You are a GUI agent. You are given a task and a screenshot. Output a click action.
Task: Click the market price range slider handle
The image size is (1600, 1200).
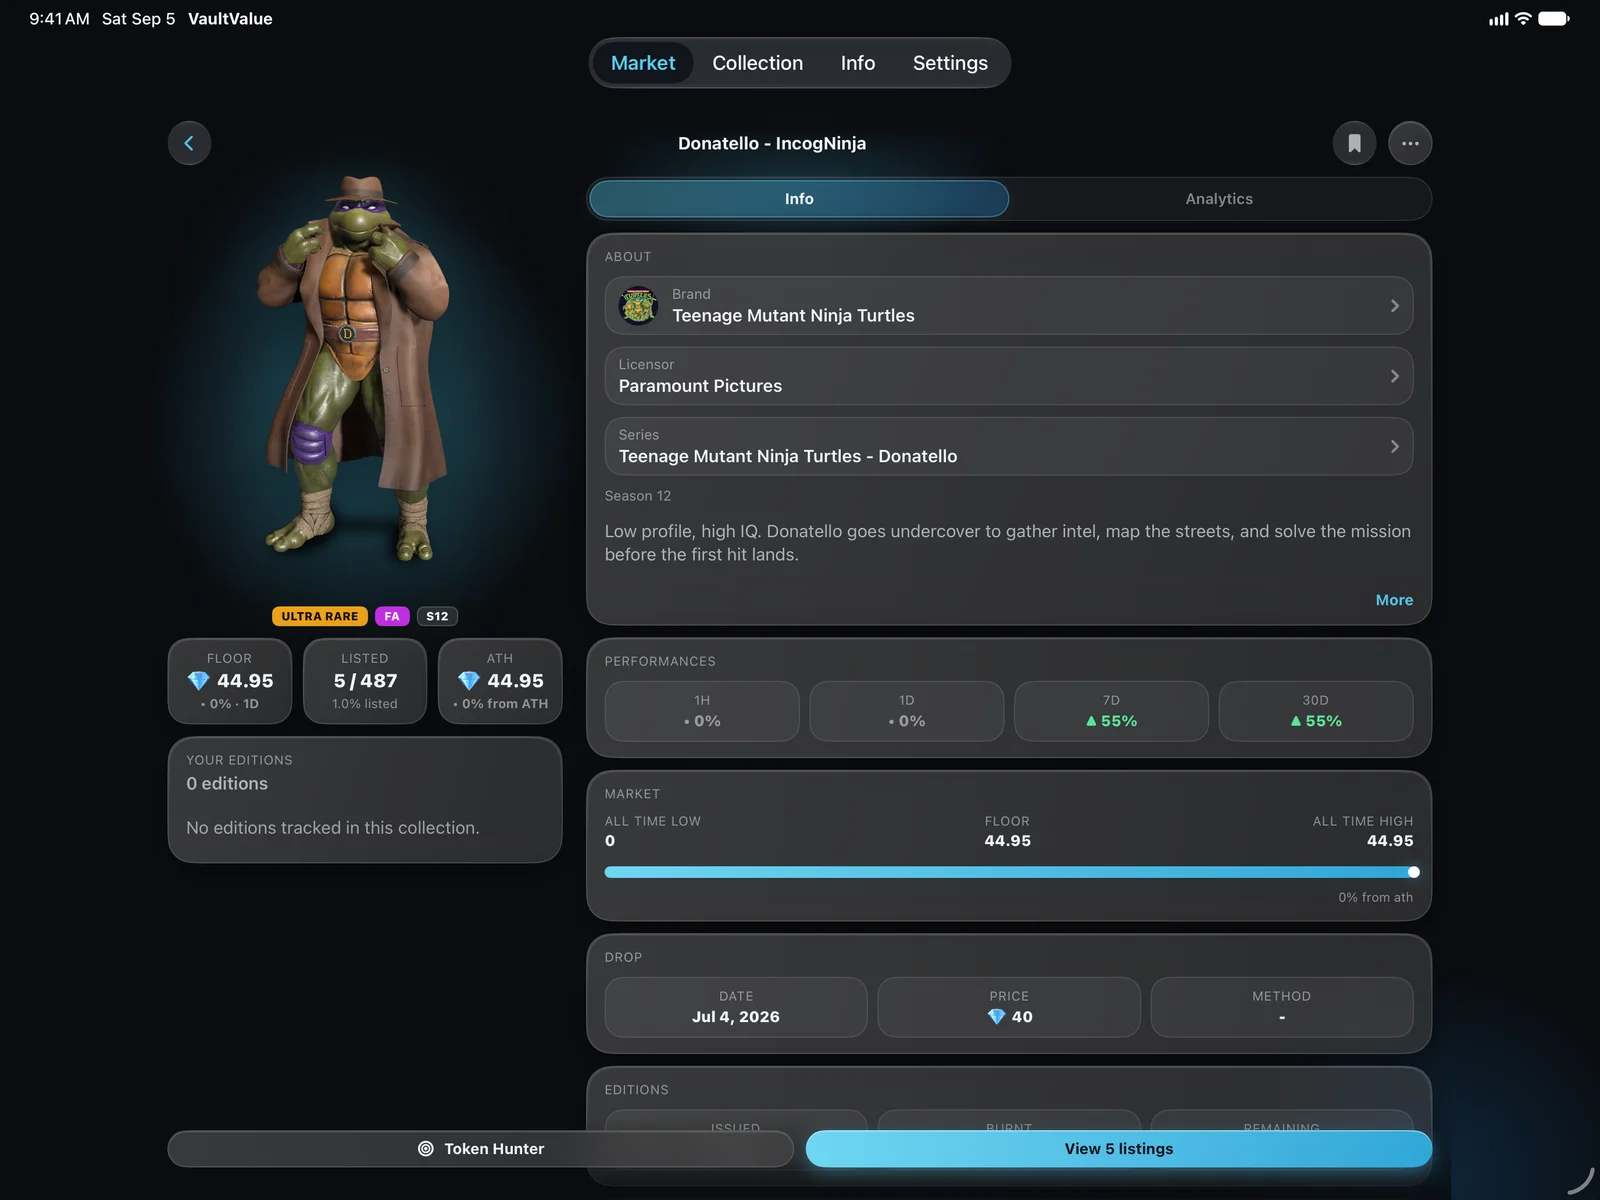[1413, 872]
